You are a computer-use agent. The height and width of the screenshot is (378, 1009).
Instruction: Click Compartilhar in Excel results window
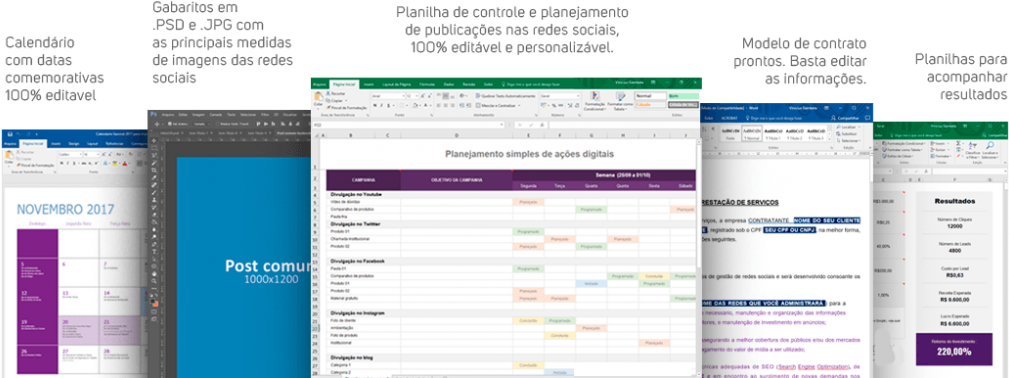click(995, 135)
